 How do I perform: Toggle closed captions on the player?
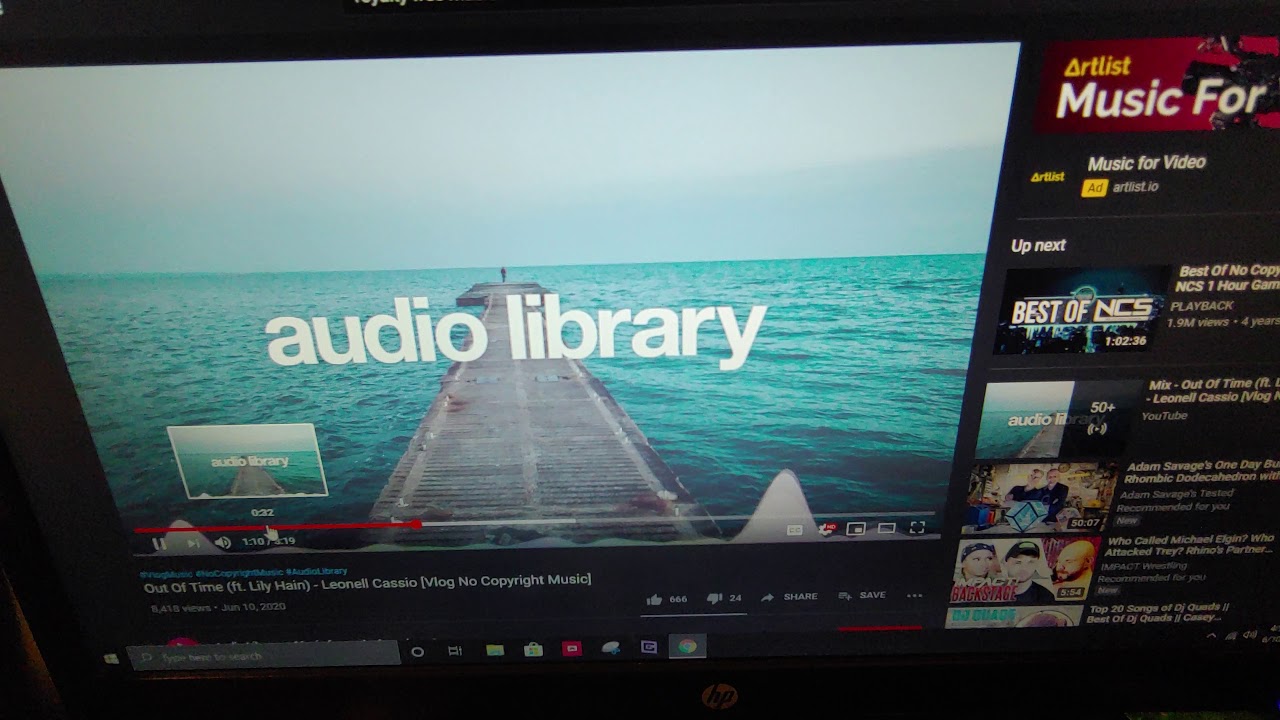(795, 530)
